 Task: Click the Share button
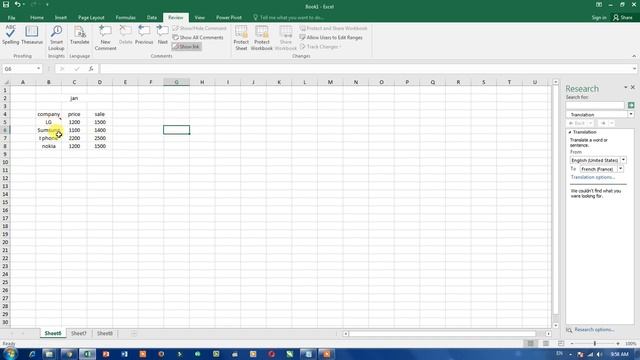(x=622, y=18)
